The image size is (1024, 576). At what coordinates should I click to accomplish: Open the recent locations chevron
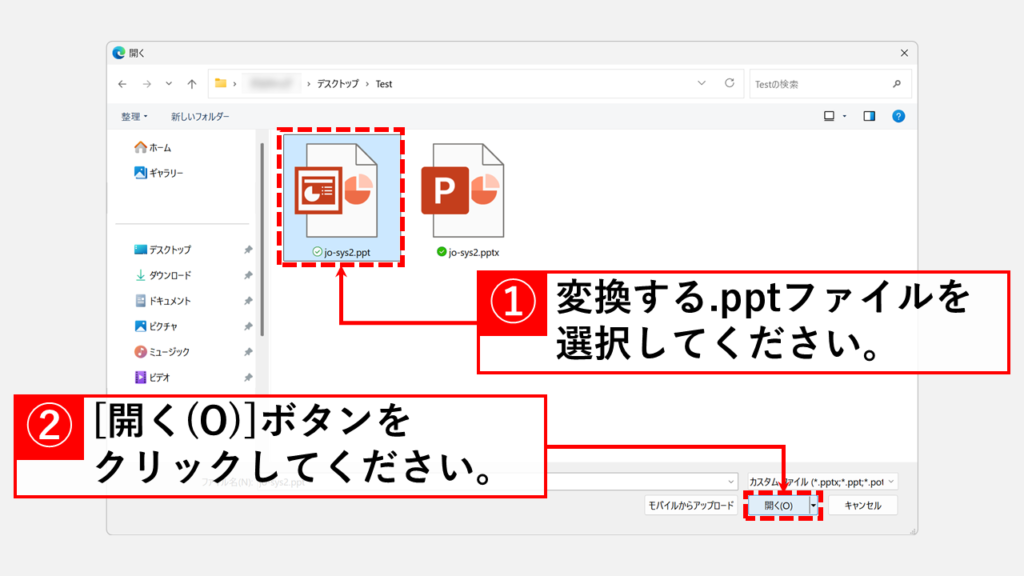point(169,84)
